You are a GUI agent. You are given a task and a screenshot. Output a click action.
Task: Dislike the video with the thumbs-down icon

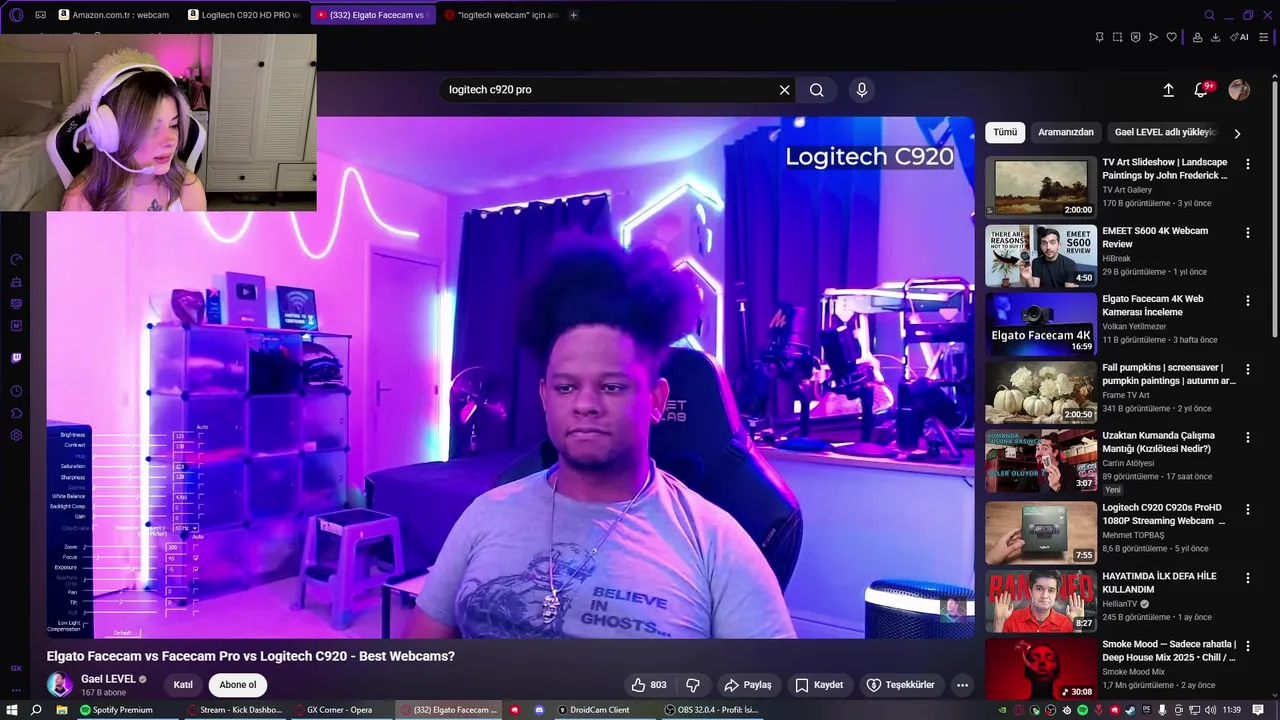[x=692, y=685]
